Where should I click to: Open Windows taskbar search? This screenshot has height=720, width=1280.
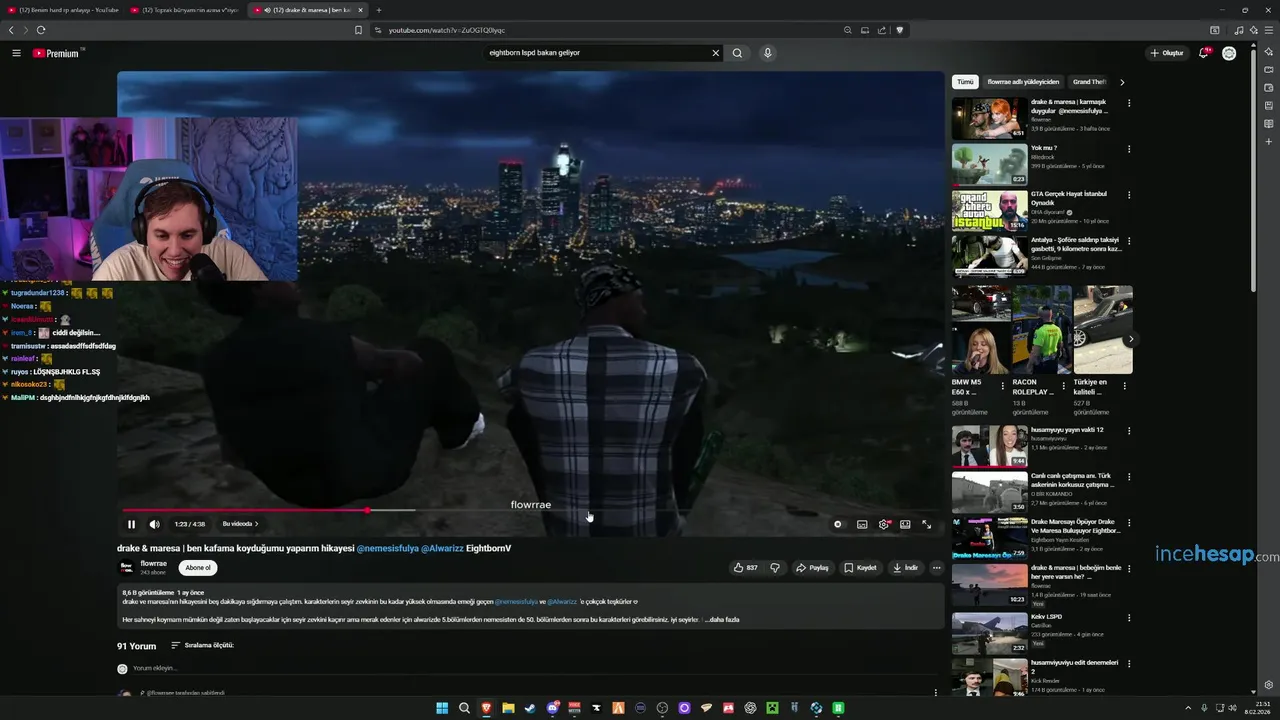point(464,708)
